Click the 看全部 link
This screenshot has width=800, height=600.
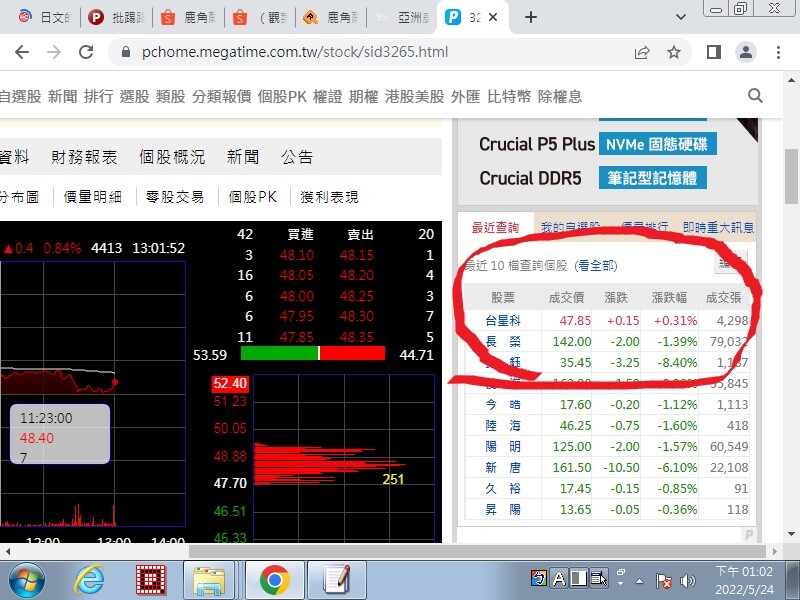(x=596, y=266)
